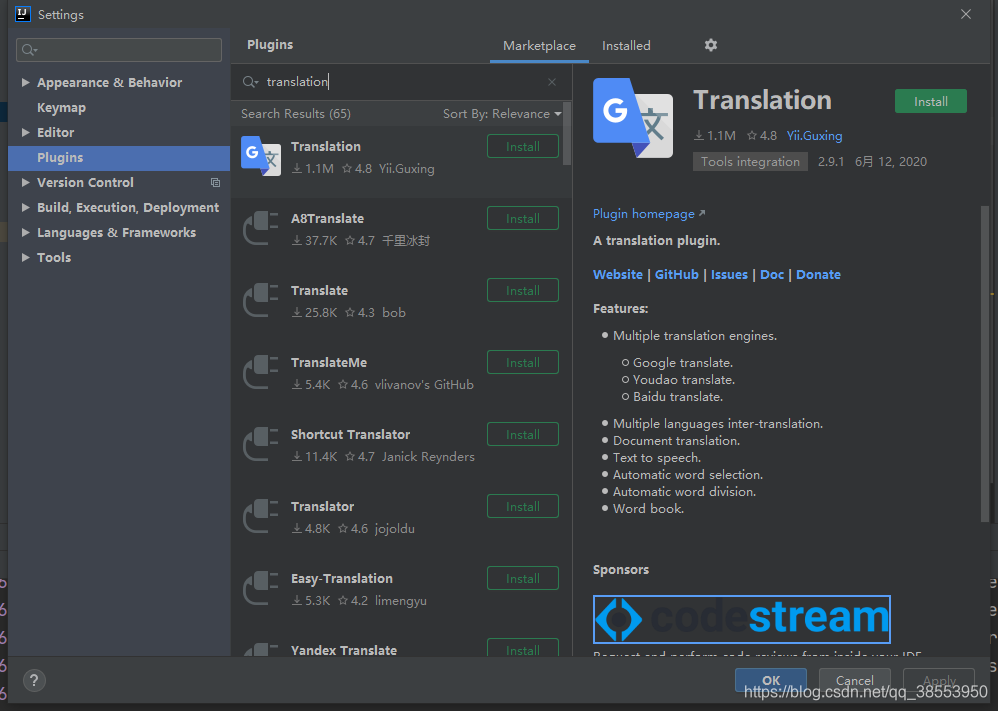Click the Shortcut Translator plugin icon
This screenshot has height=711, width=998.
[x=261, y=444]
